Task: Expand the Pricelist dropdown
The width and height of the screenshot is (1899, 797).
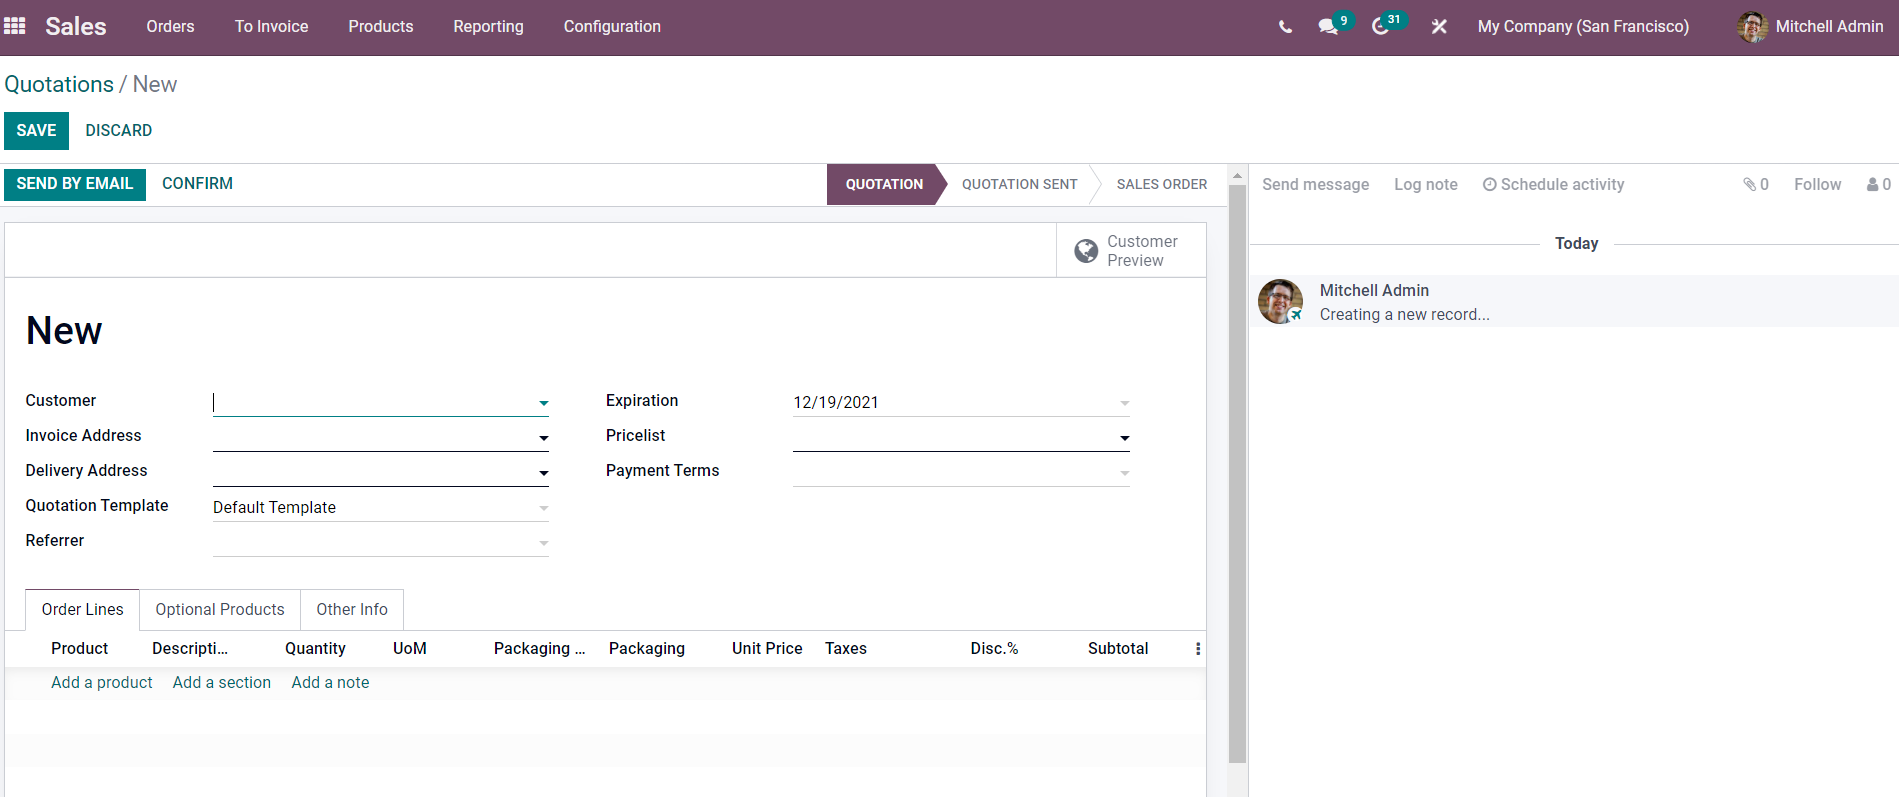Action: tap(1124, 438)
